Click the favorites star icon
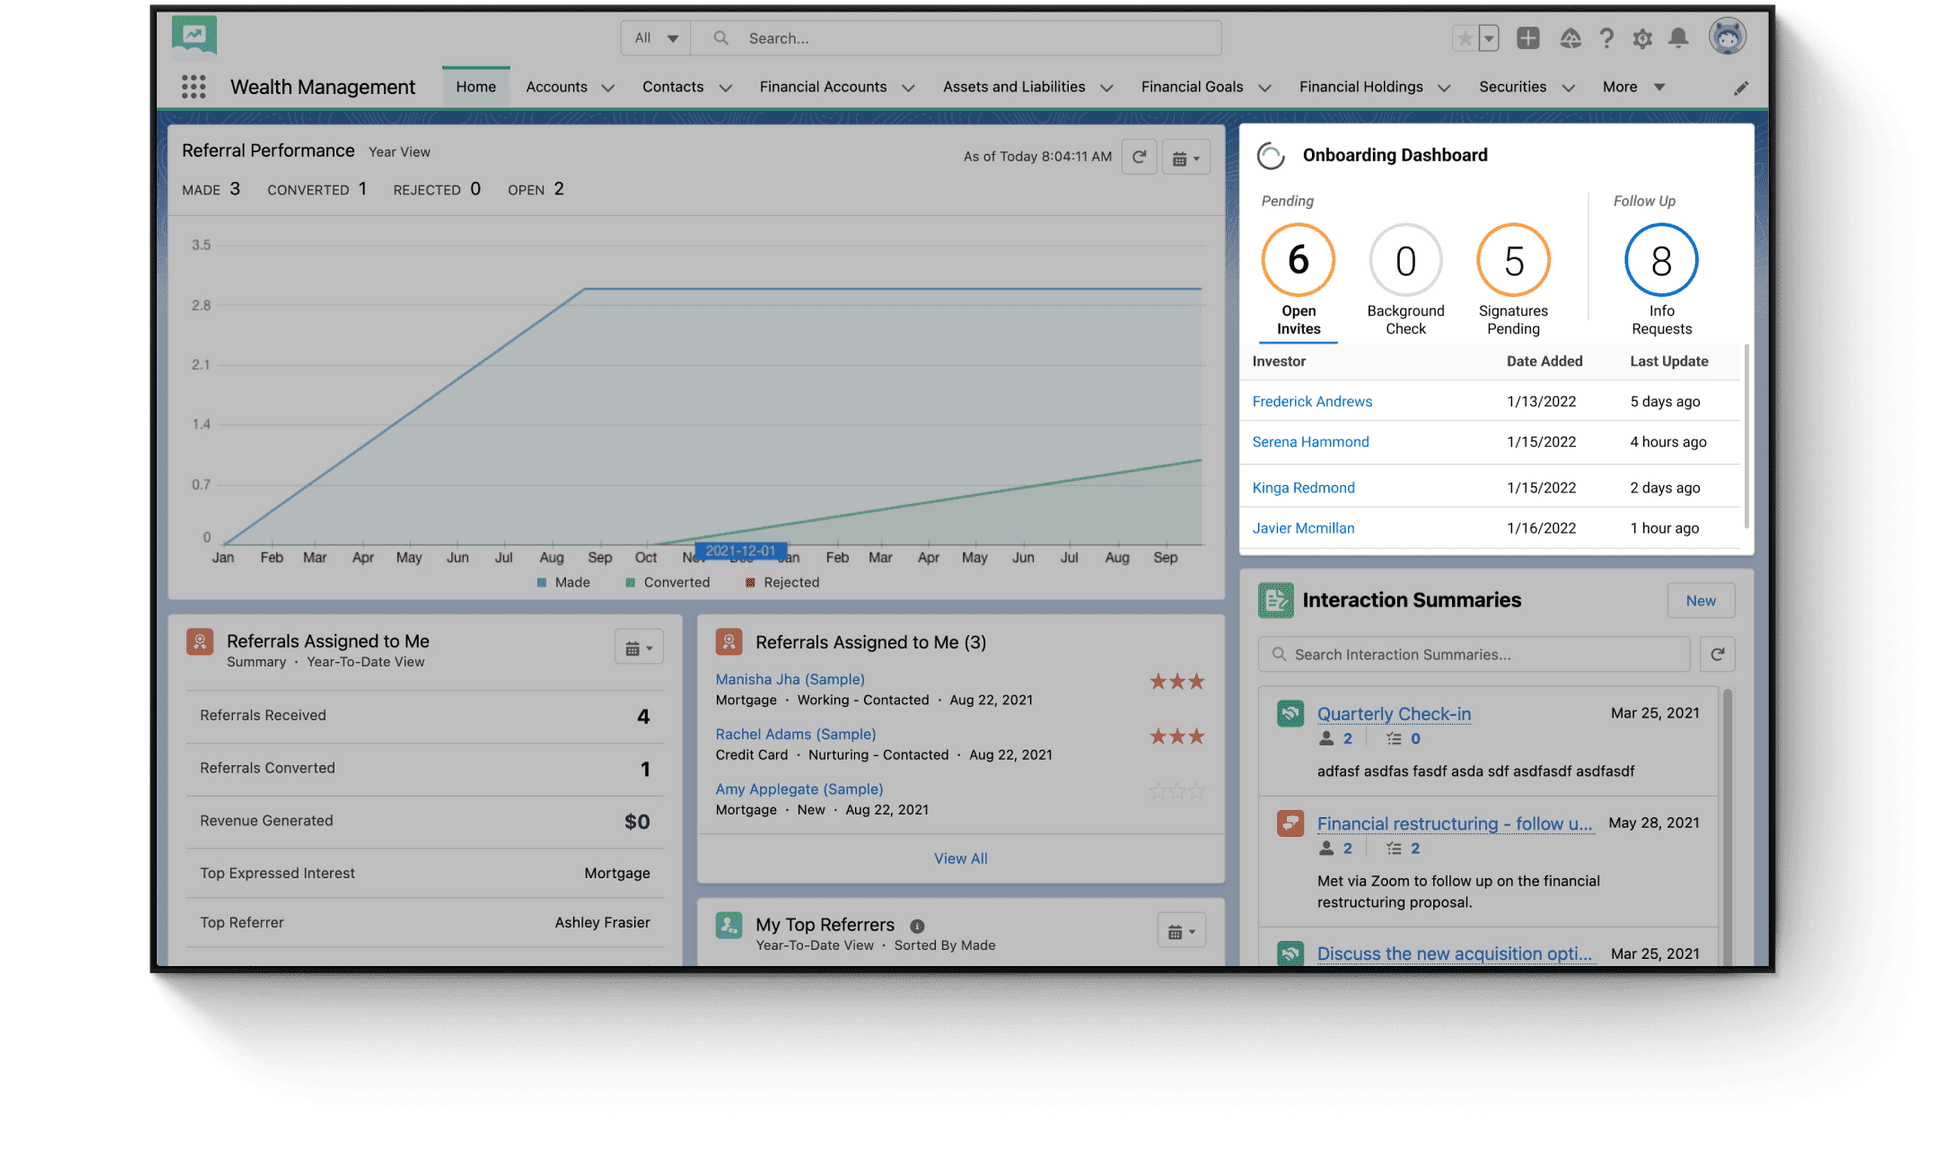The image size is (1956, 1154). (x=1465, y=38)
